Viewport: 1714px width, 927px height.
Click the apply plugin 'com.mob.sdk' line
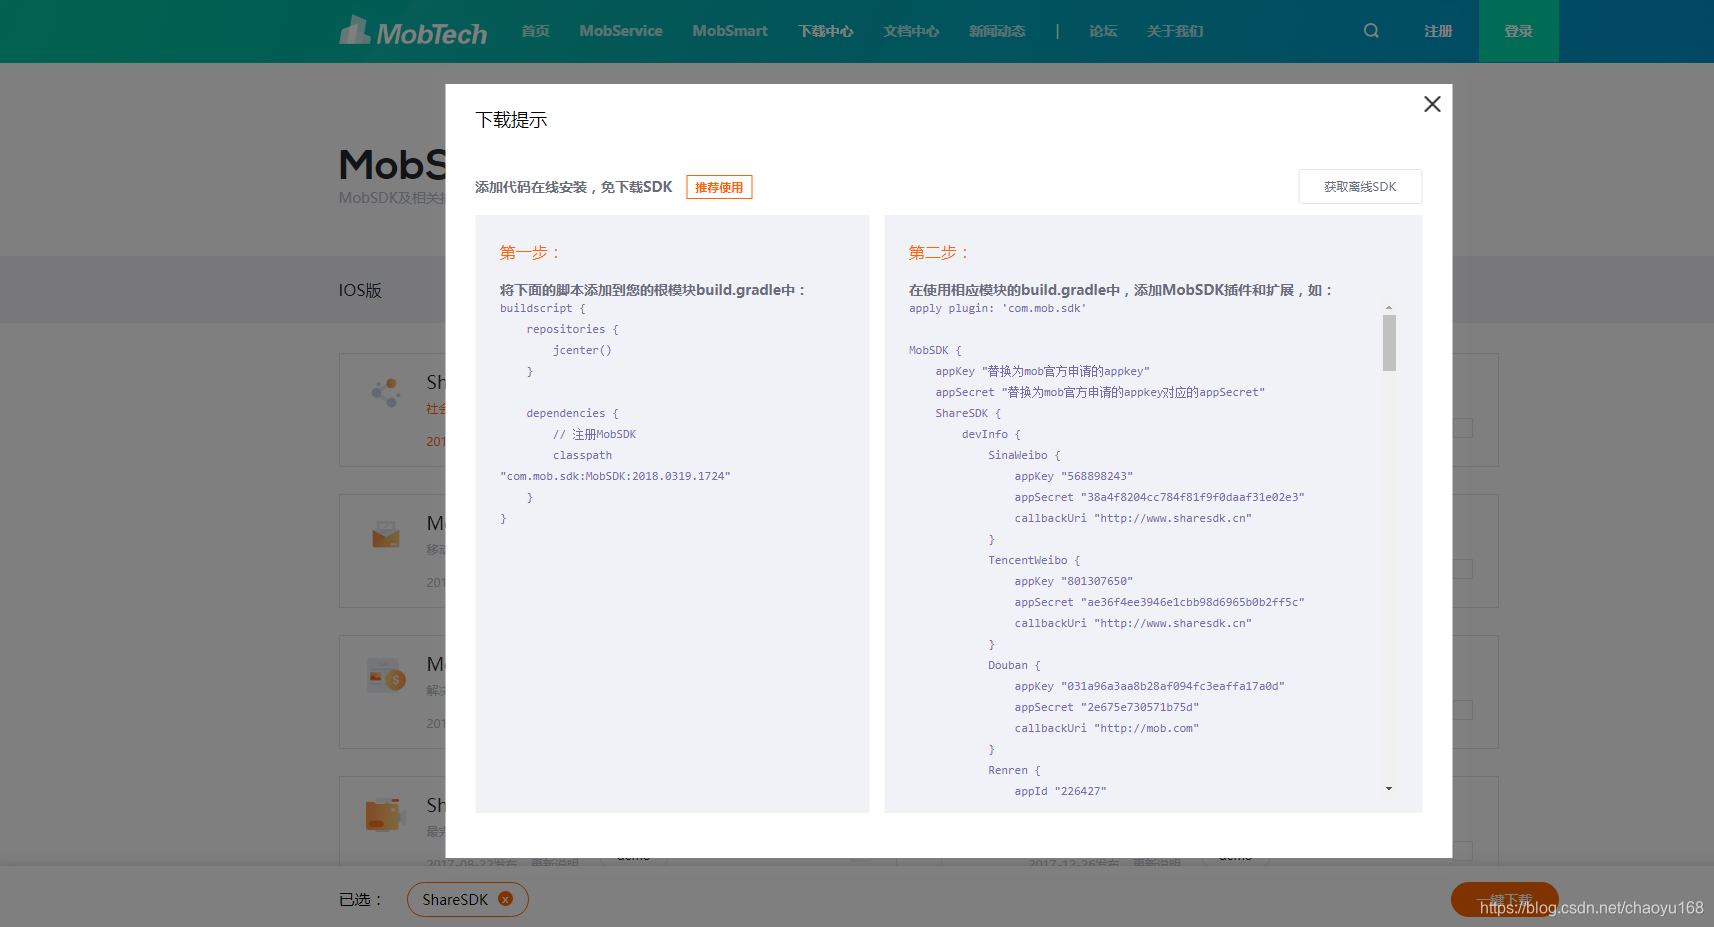(x=997, y=308)
